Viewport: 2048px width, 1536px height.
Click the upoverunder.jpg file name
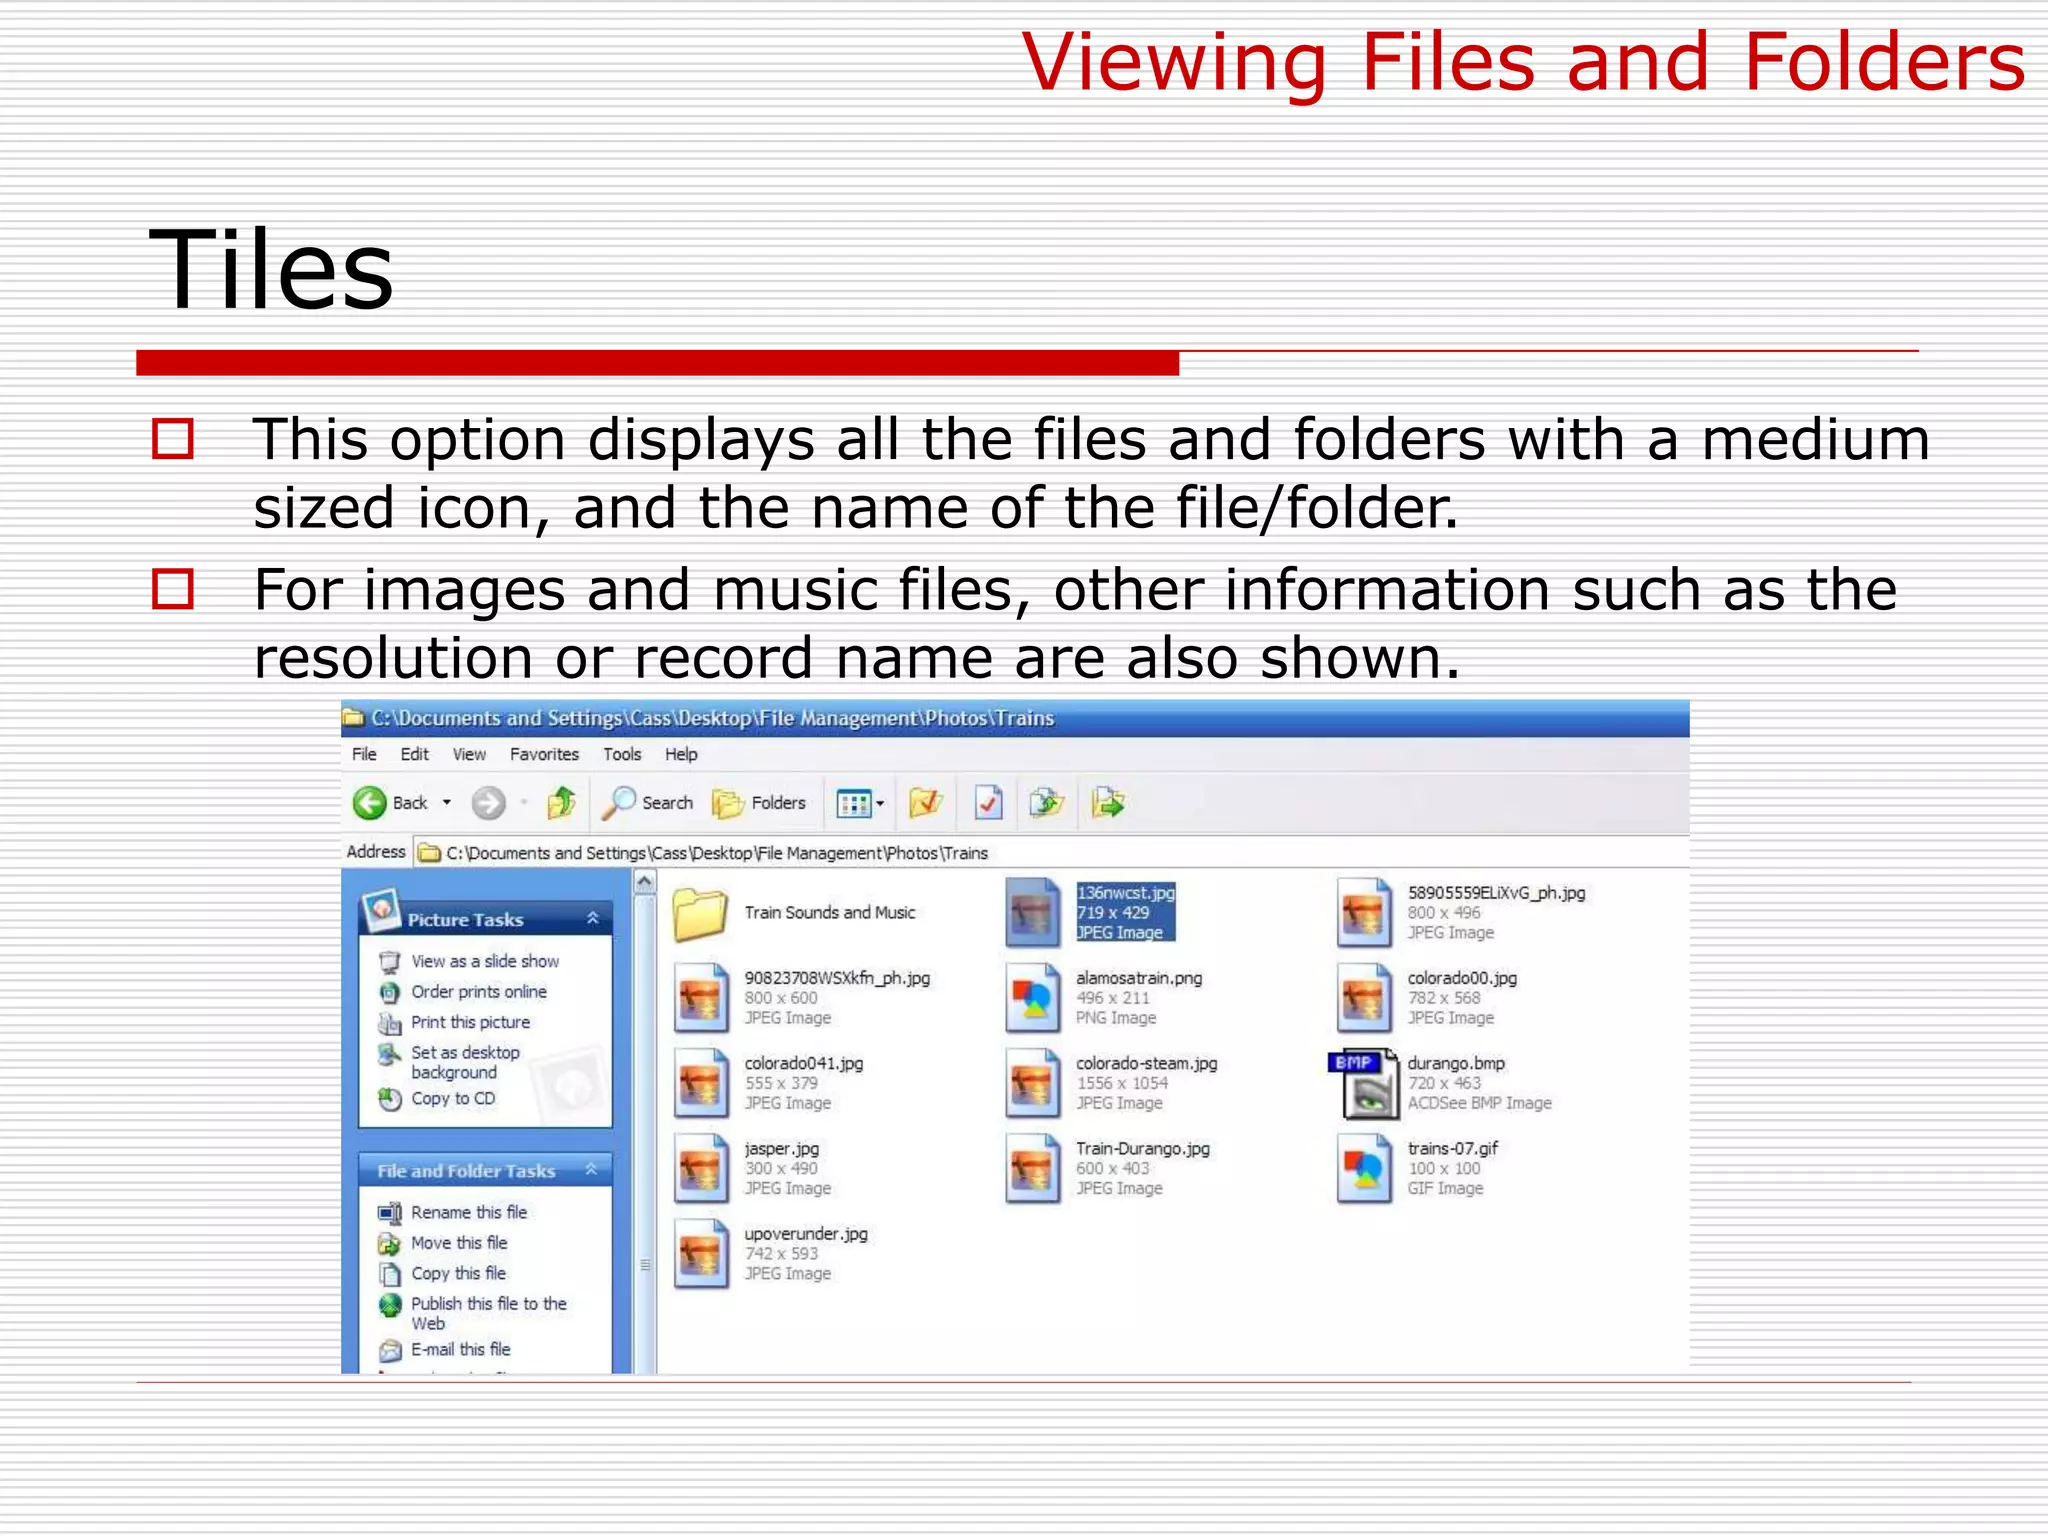click(806, 1234)
